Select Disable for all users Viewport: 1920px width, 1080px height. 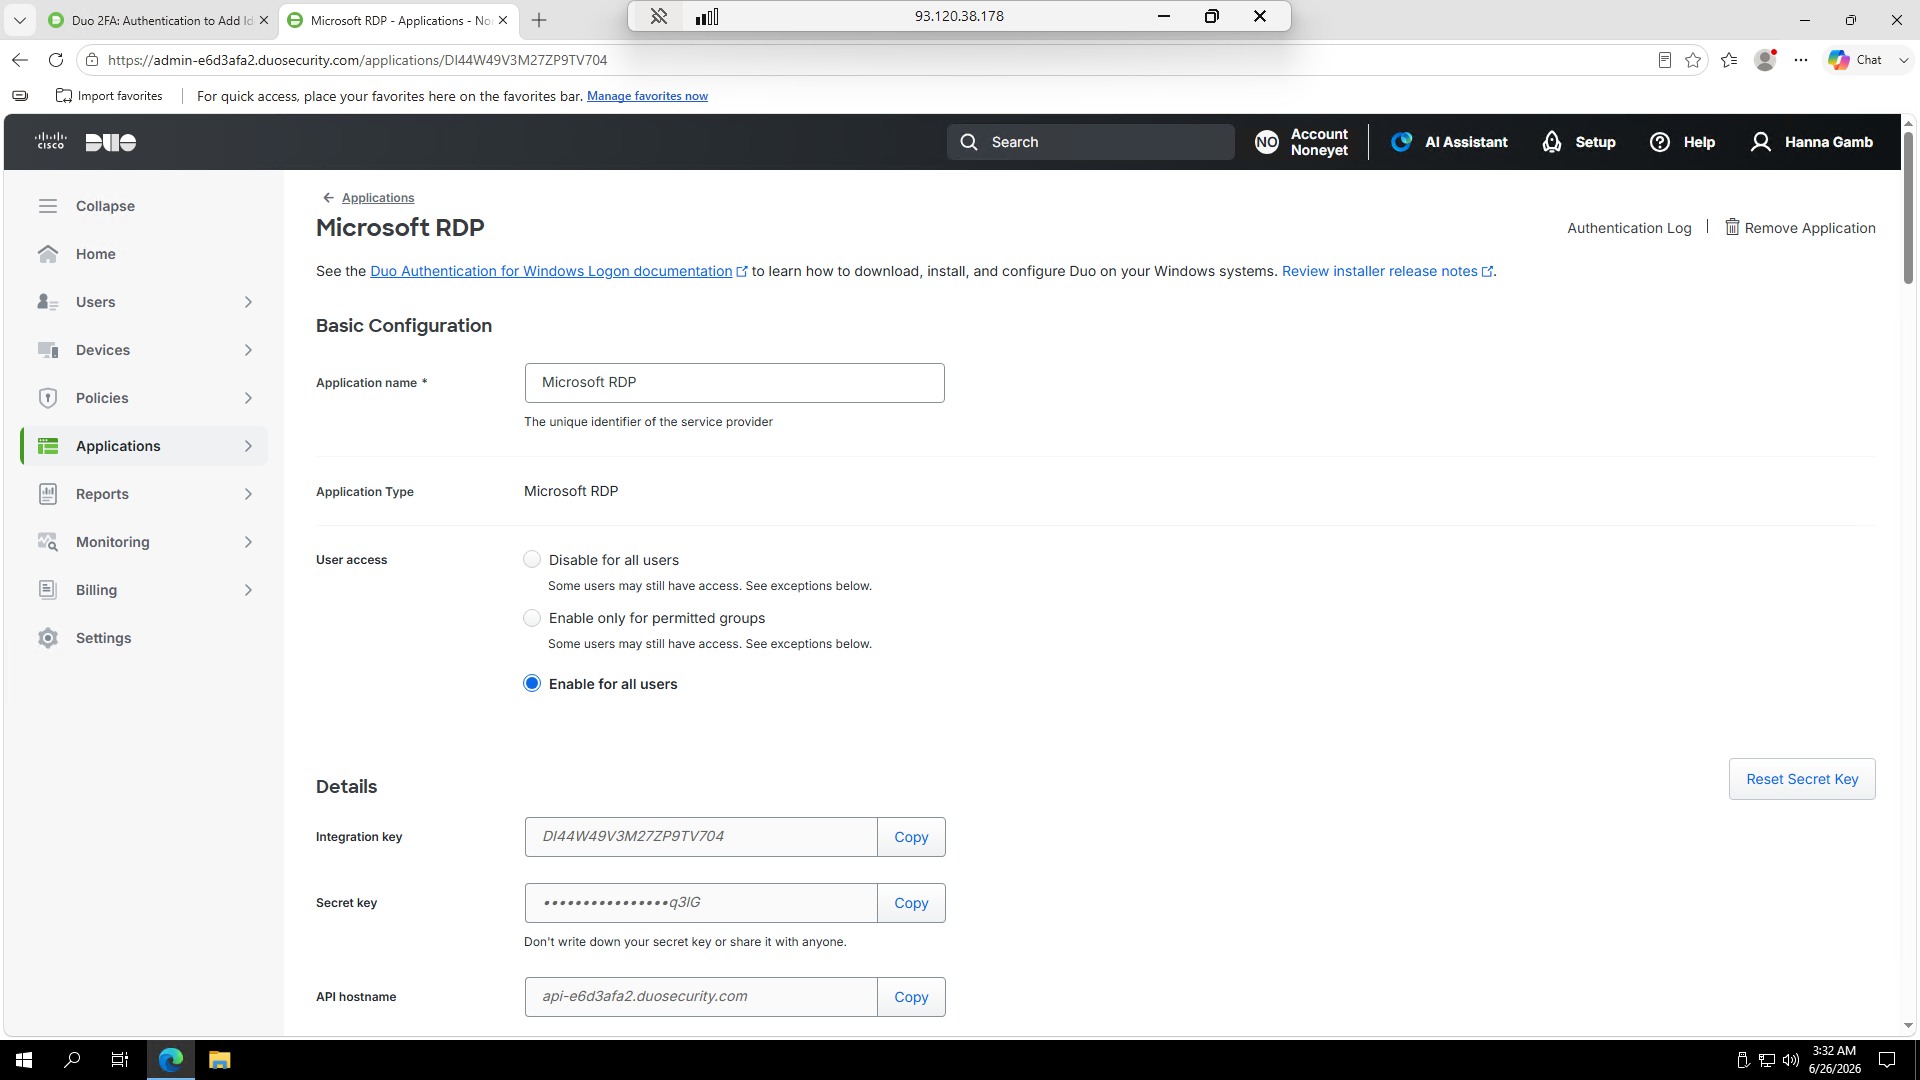pos(532,560)
